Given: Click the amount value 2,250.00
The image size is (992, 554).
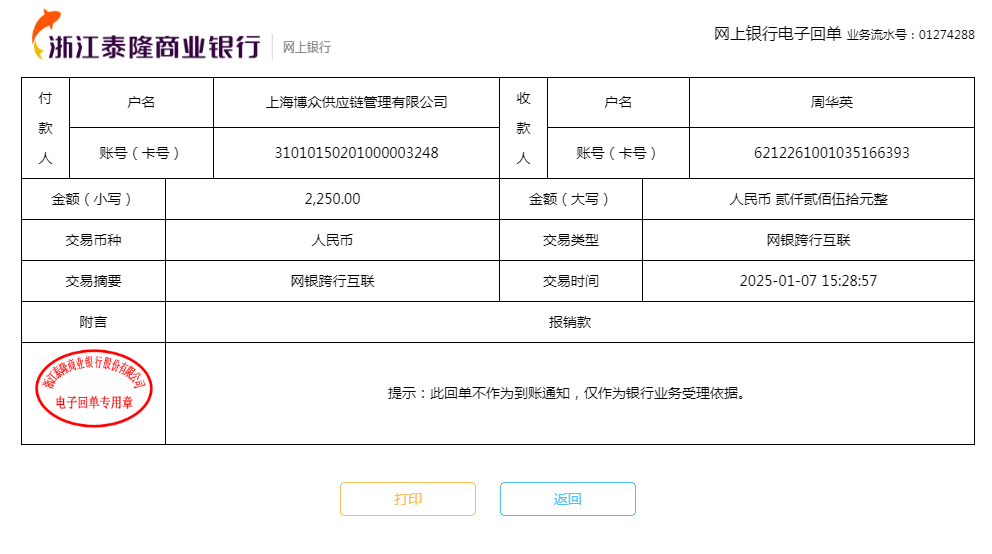Looking at the screenshot, I should pos(332,199).
